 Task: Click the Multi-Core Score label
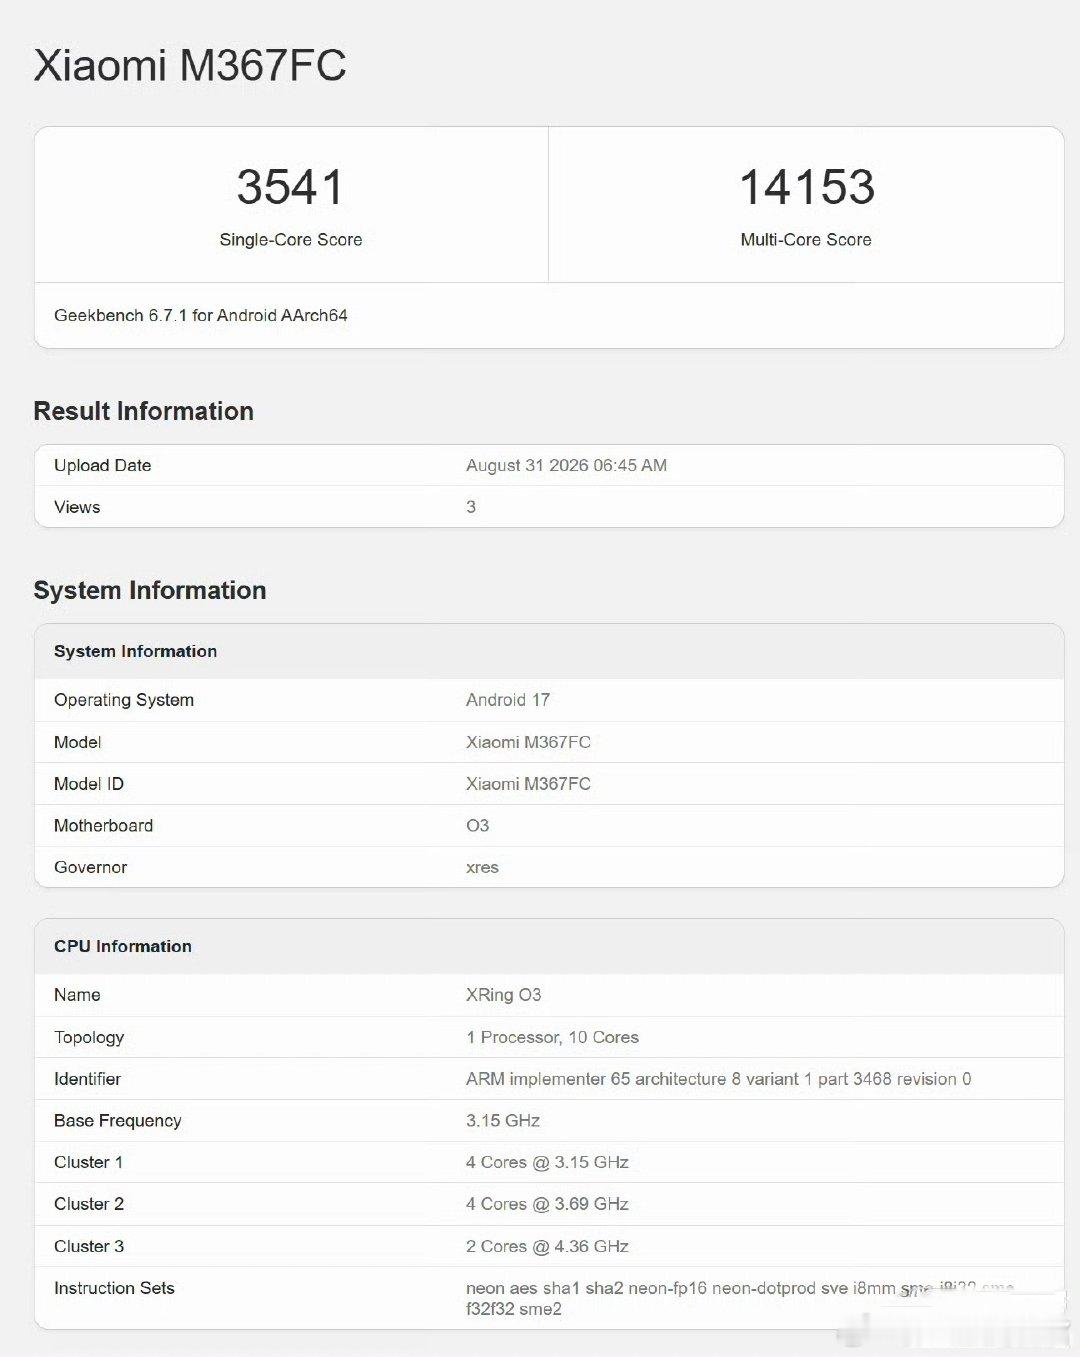tap(806, 240)
